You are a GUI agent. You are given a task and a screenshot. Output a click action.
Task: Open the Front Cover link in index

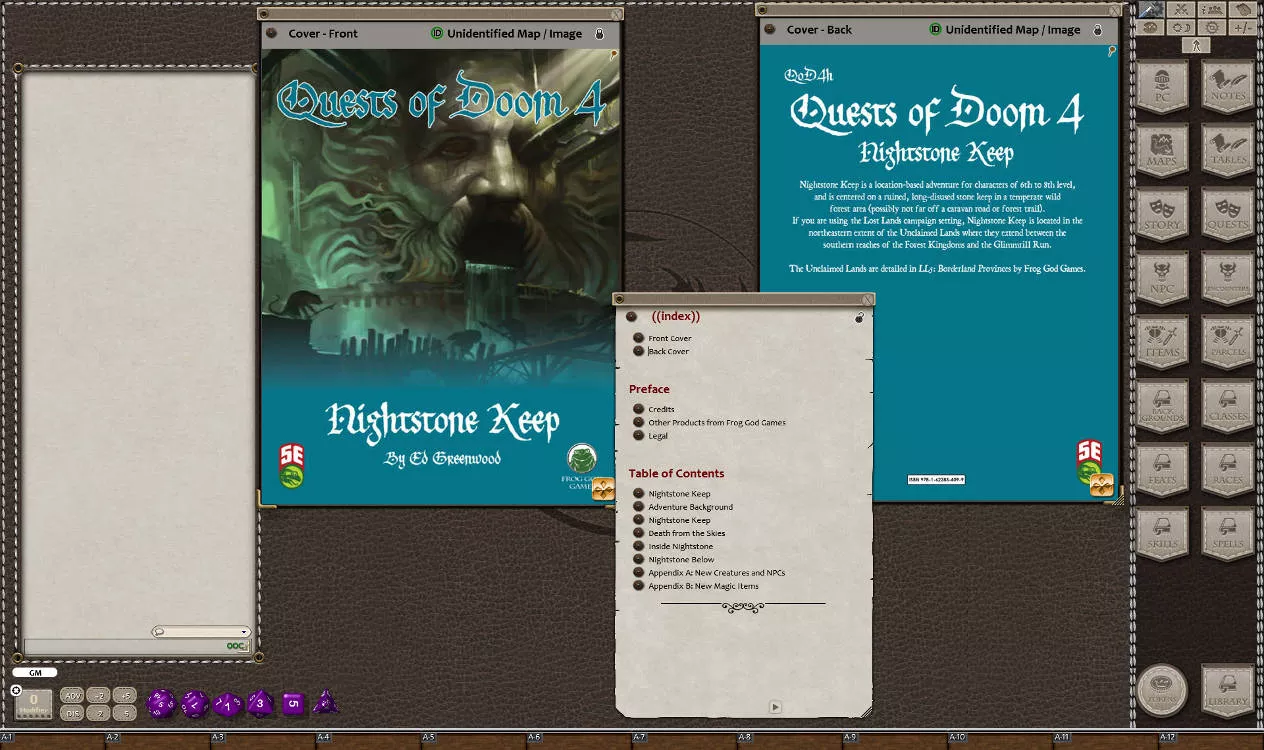pos(670,338)
